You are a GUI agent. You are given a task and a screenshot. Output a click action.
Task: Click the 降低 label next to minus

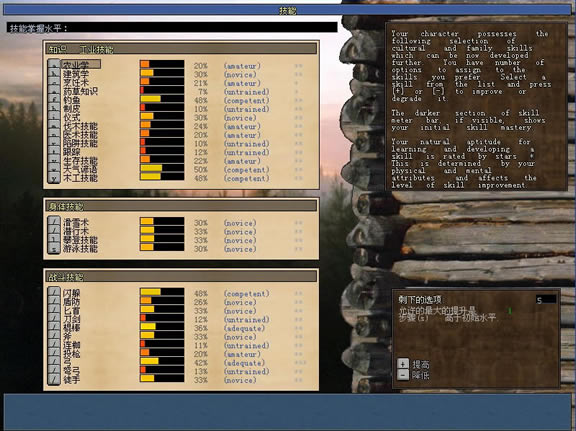click(x=421, y=375)
